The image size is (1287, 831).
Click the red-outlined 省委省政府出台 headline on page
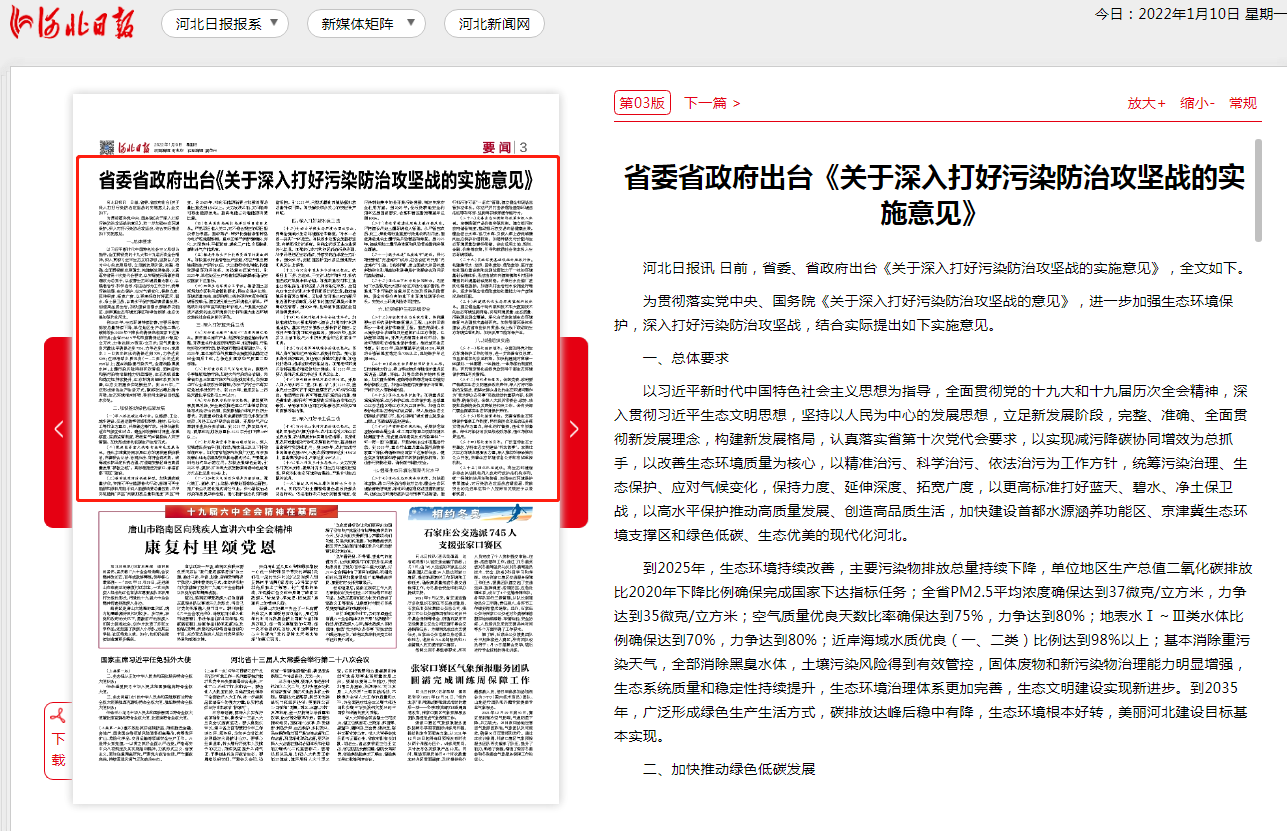tap(316, 181)
